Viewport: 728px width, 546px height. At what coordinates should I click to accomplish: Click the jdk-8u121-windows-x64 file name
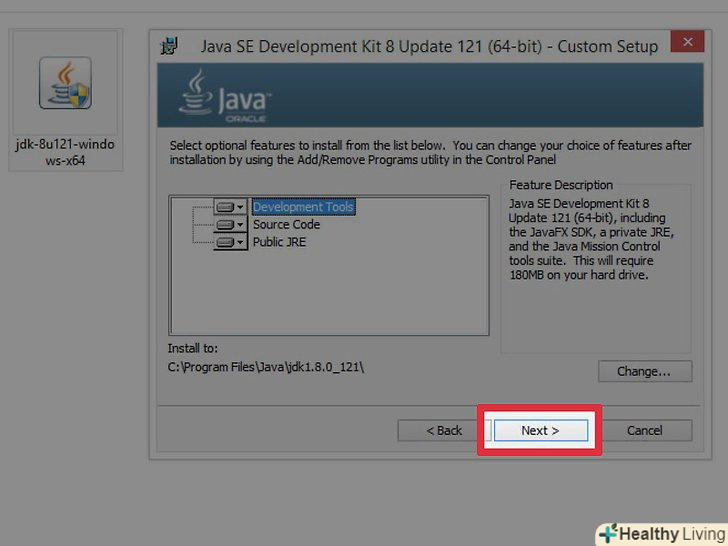tap(65, 152)
